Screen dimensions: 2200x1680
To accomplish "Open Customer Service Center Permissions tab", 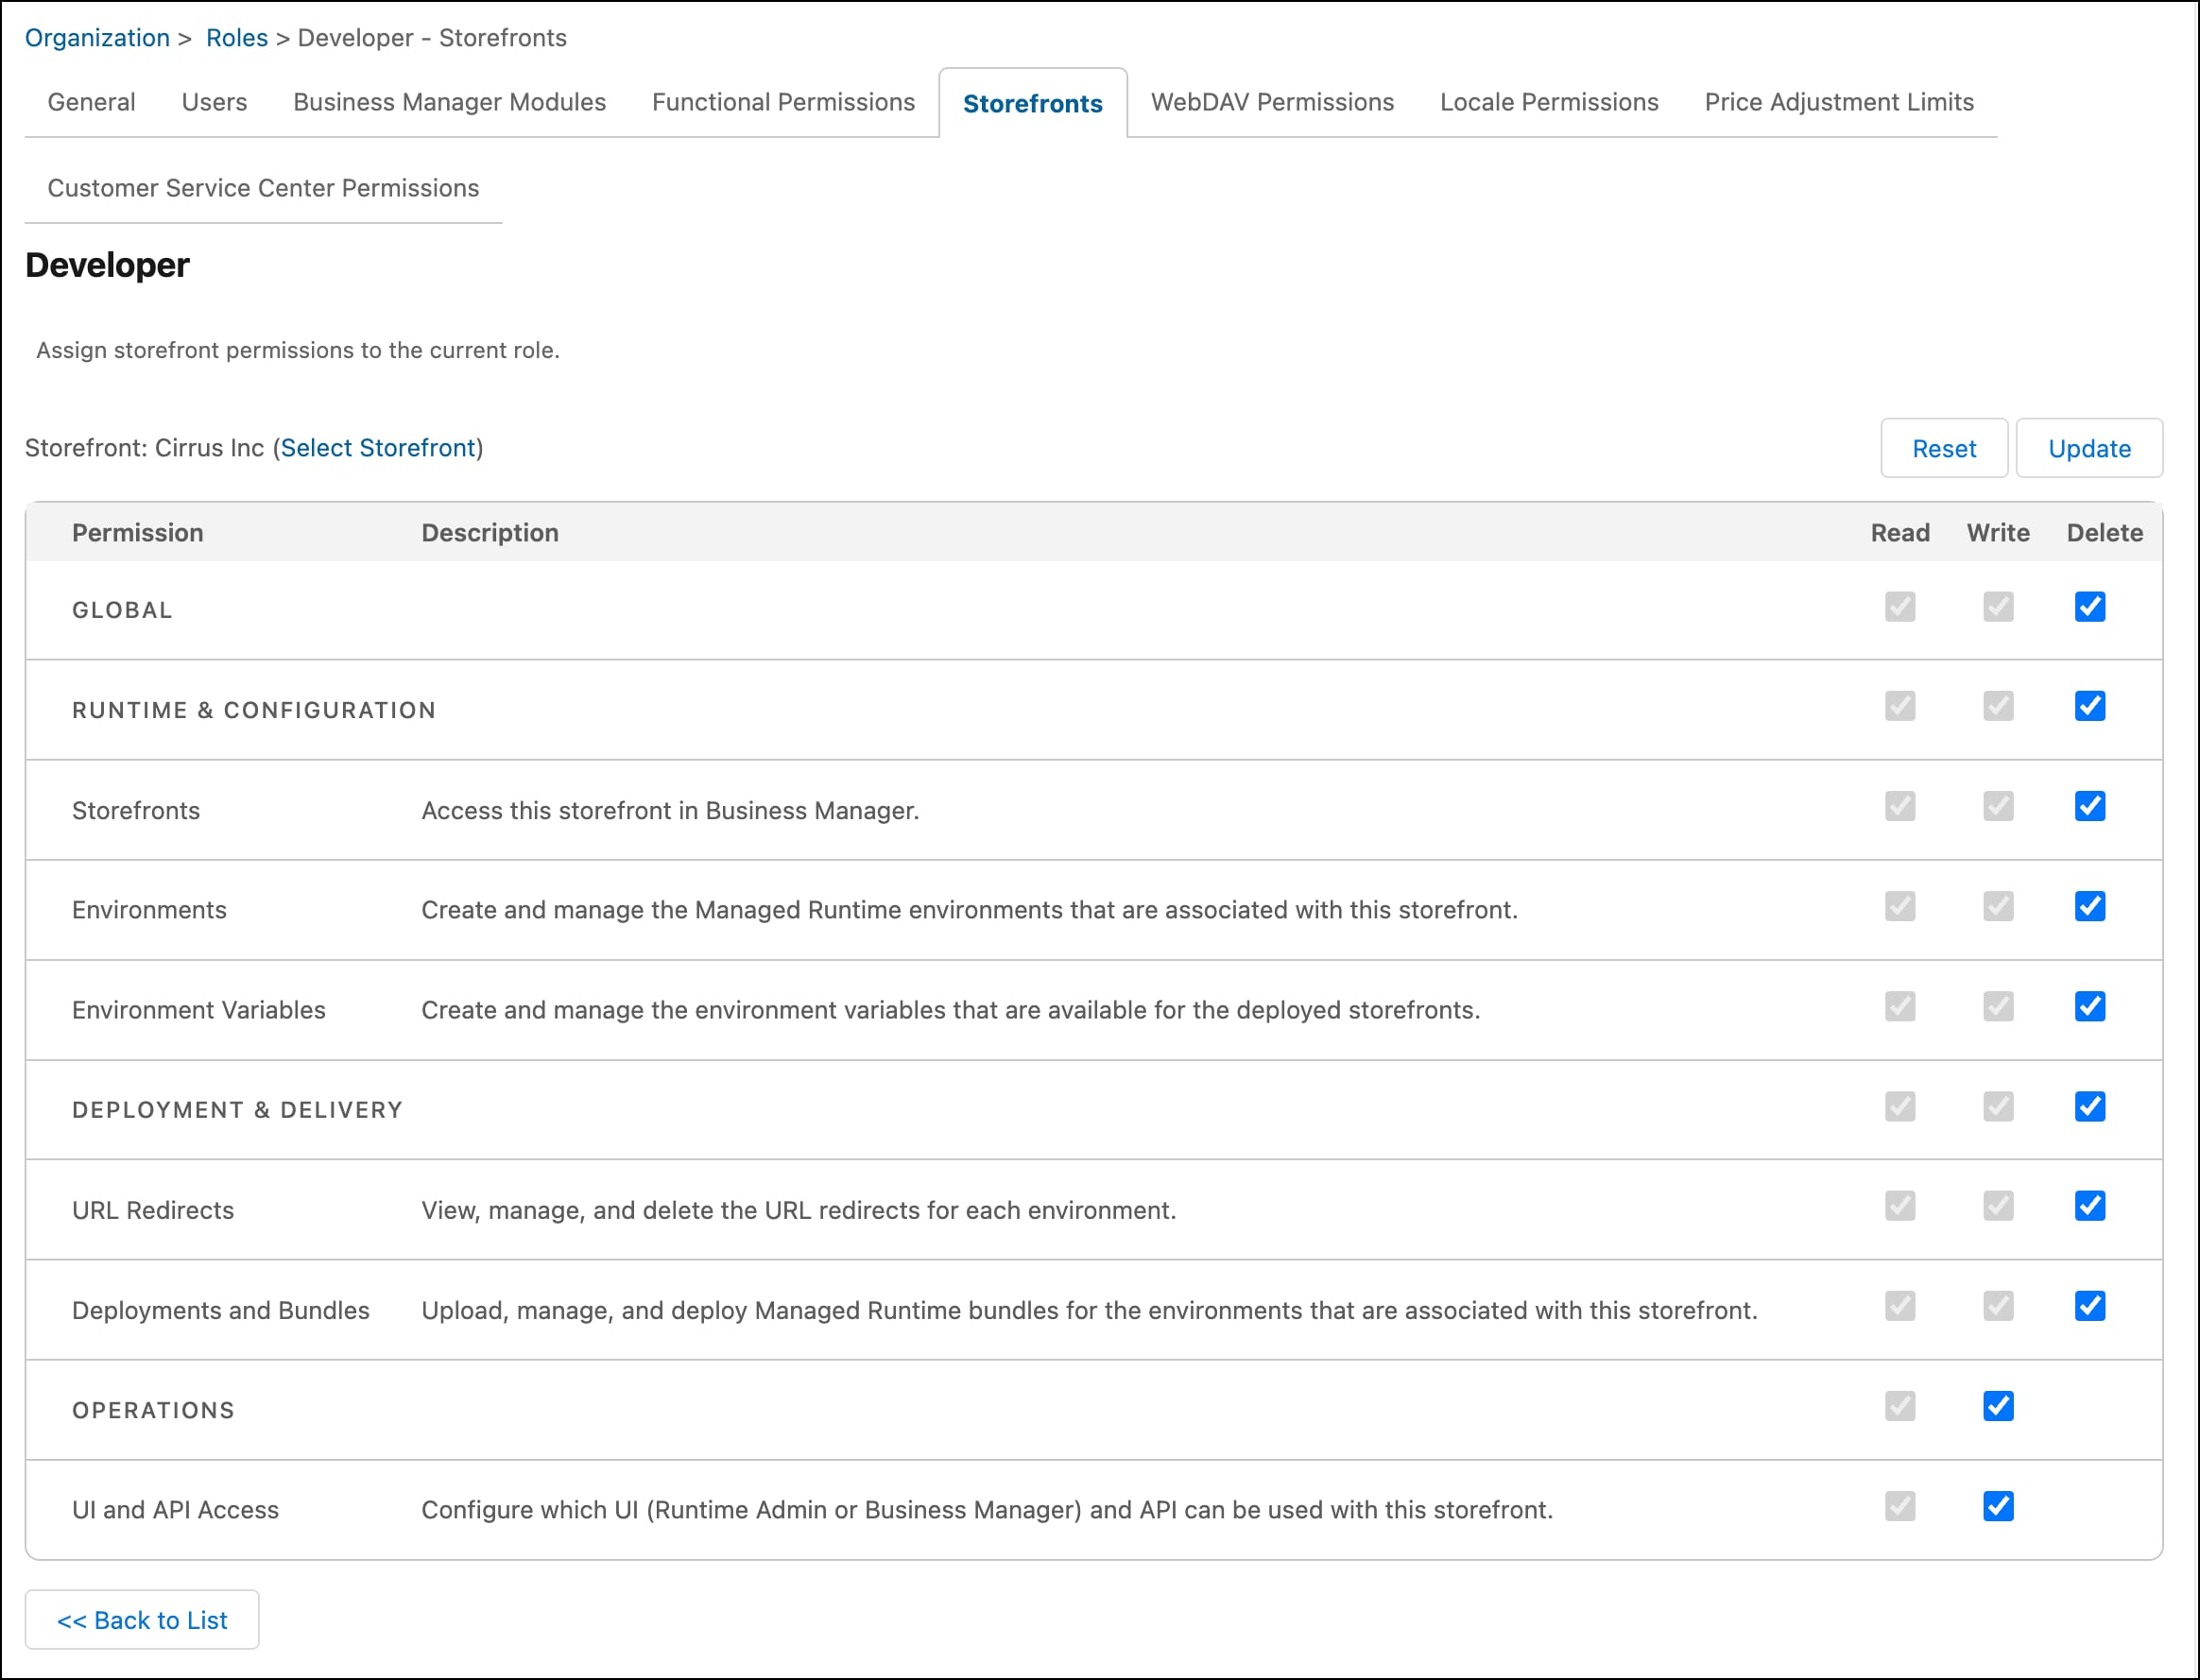I will [x=263, y=188].
